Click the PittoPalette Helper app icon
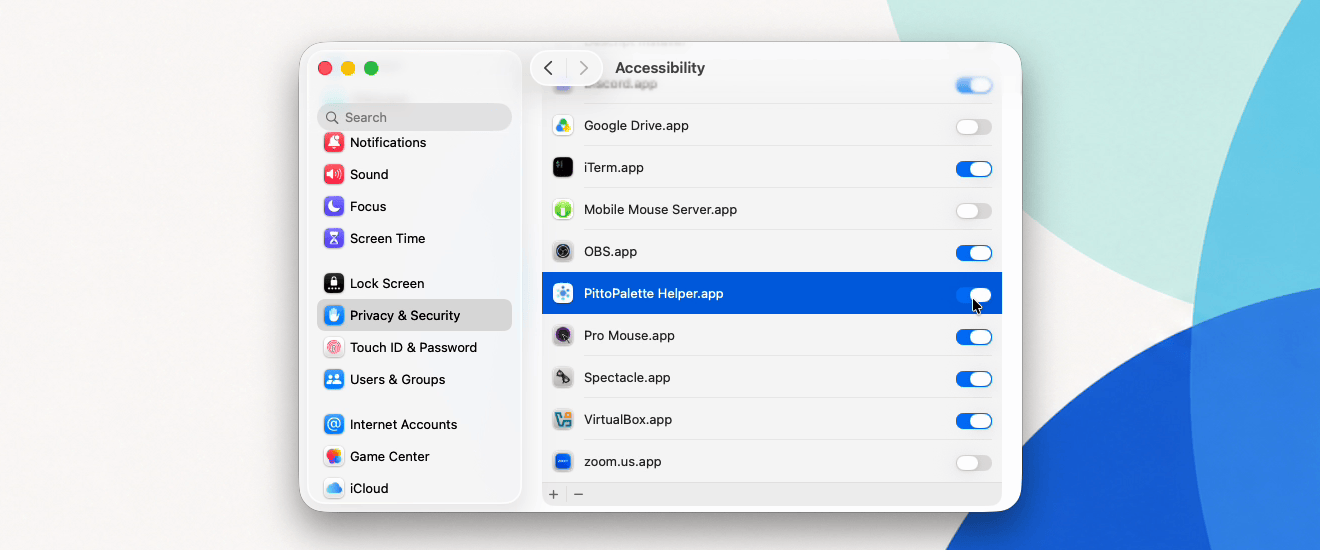1320x550 pixels. tap(563, 293)
